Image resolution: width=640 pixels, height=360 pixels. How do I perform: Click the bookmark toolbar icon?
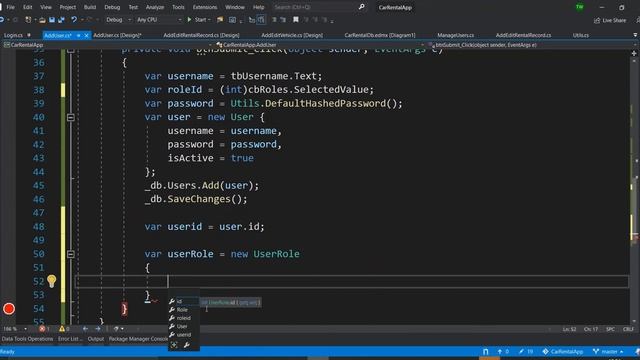[x=296, y=20]
